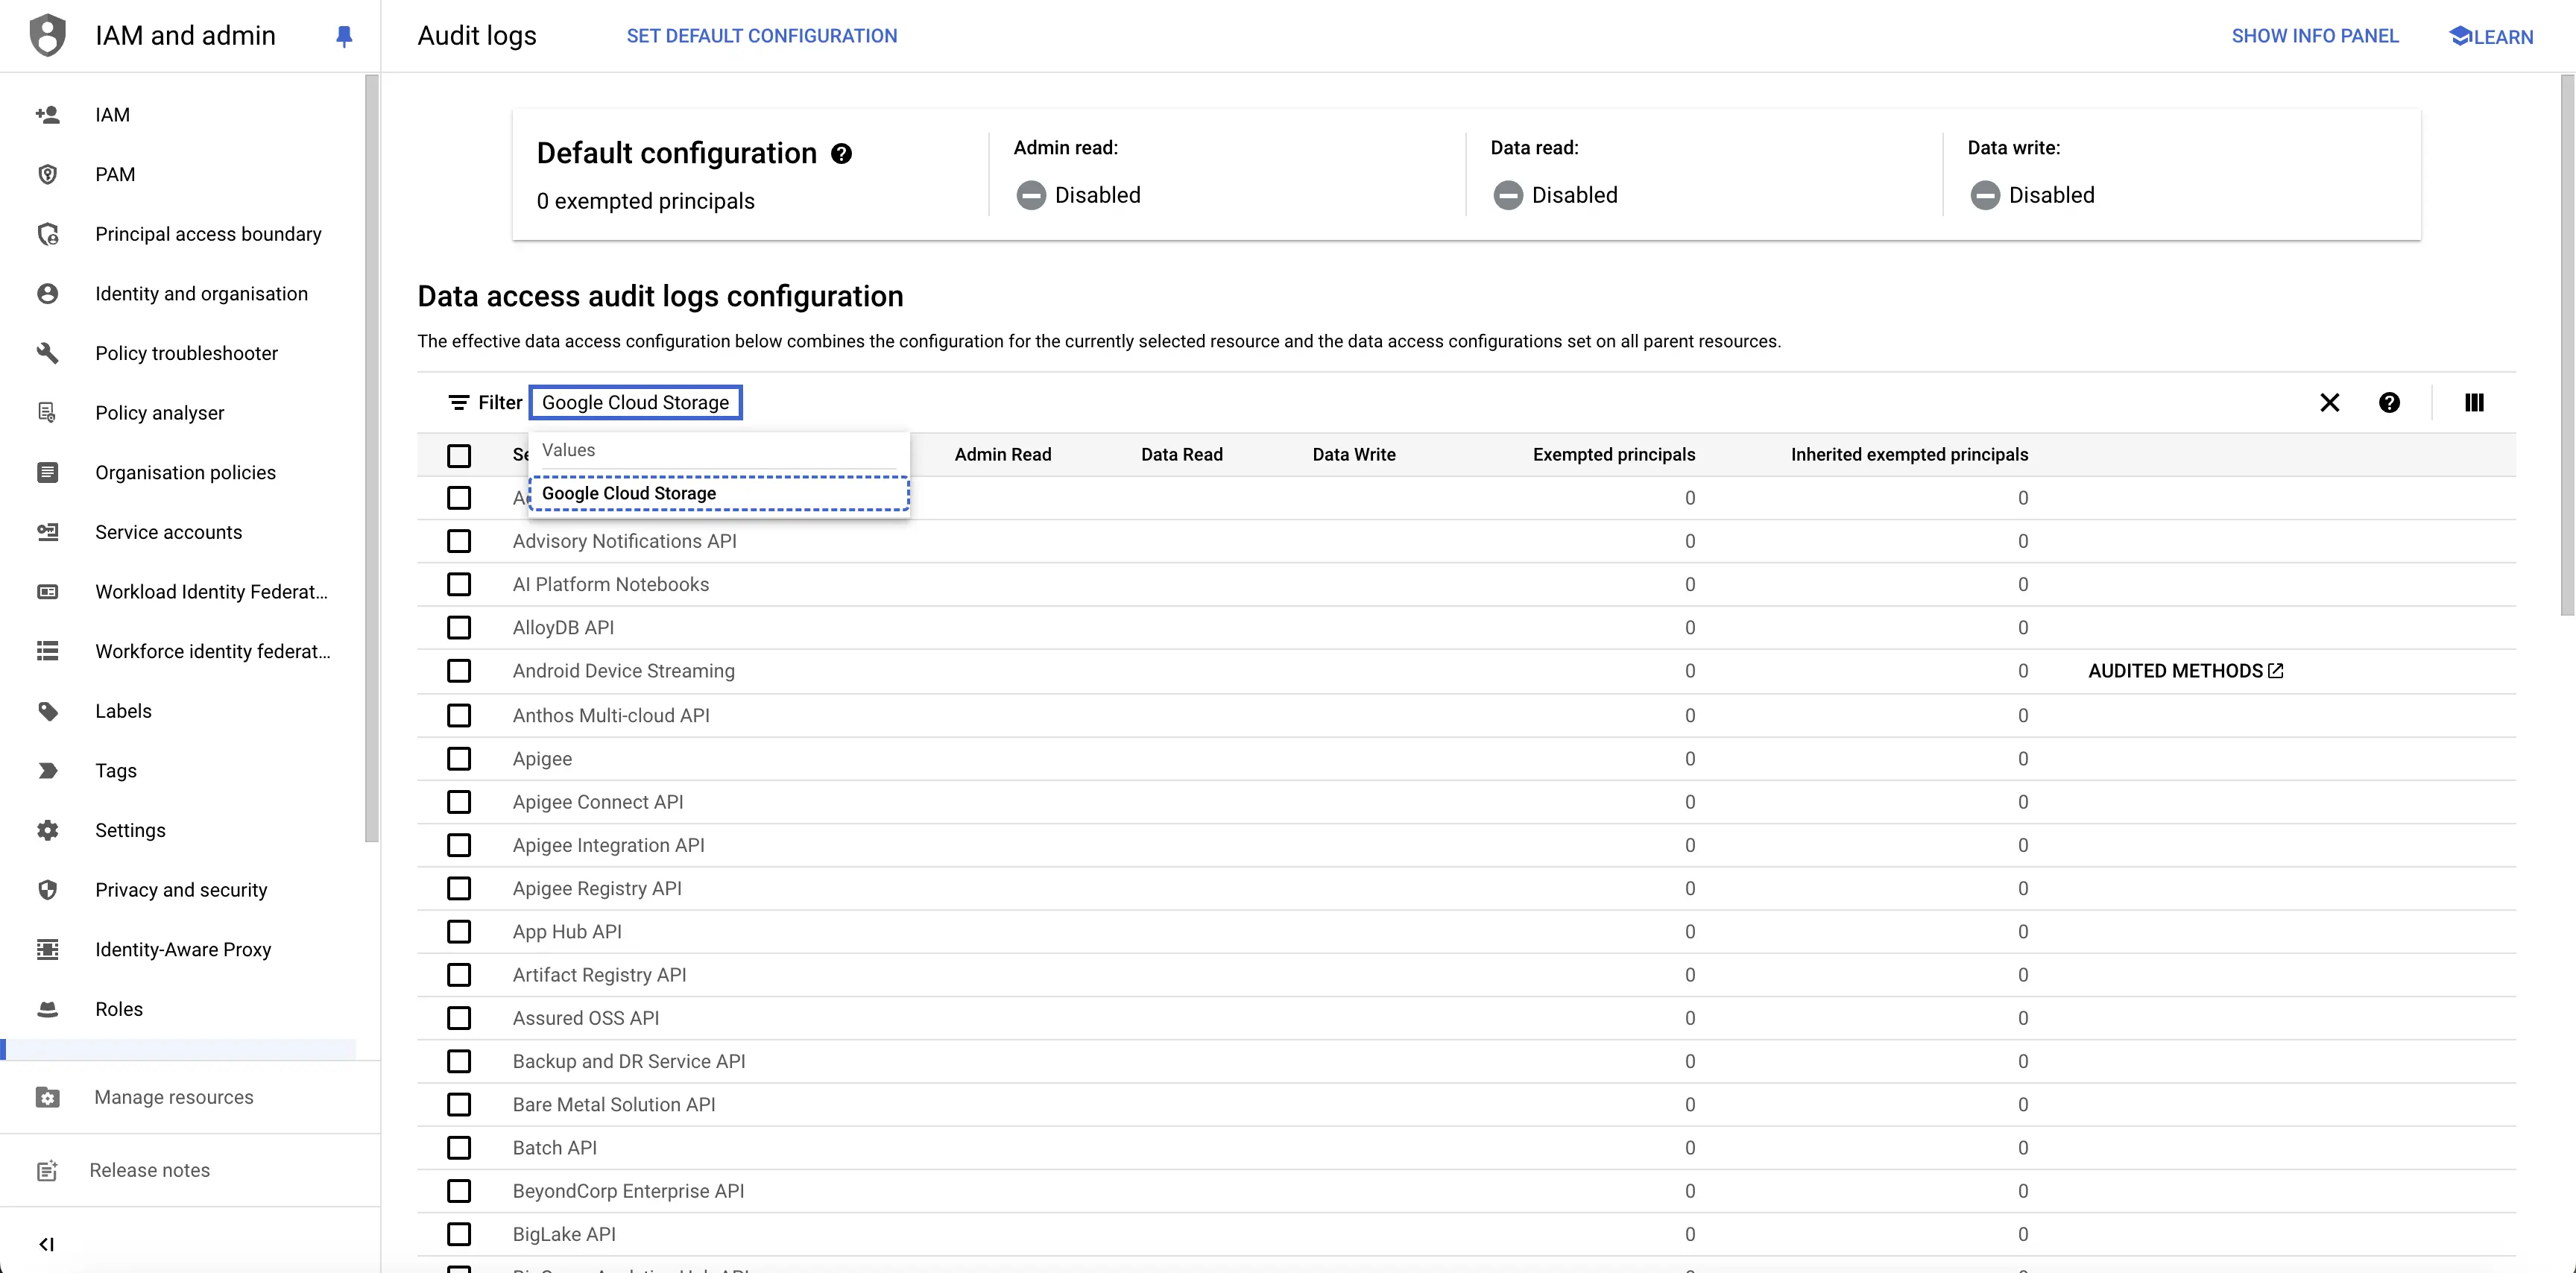The image size is (2576, 1273).
Task: Check the AlloyDB API checkbox
Action: click(458, 627)
